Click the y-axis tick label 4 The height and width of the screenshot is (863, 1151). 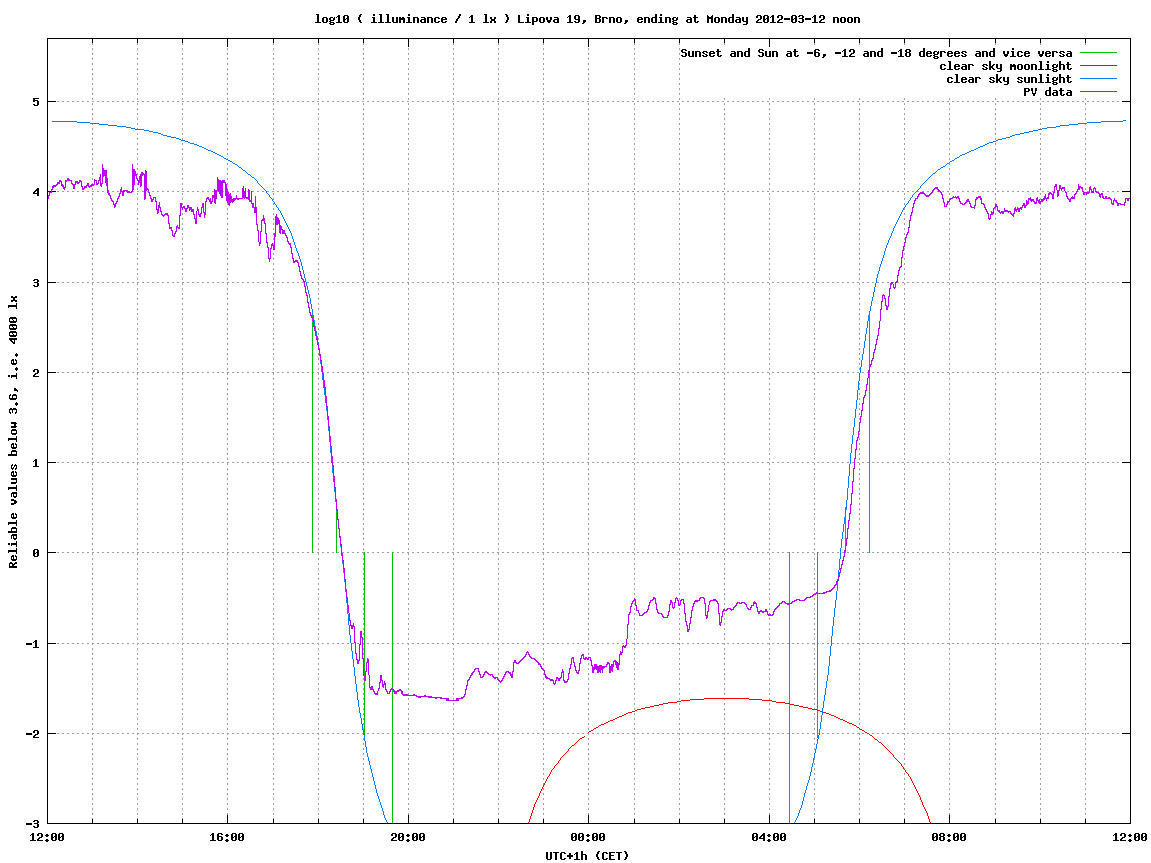[x=35, y=192]
